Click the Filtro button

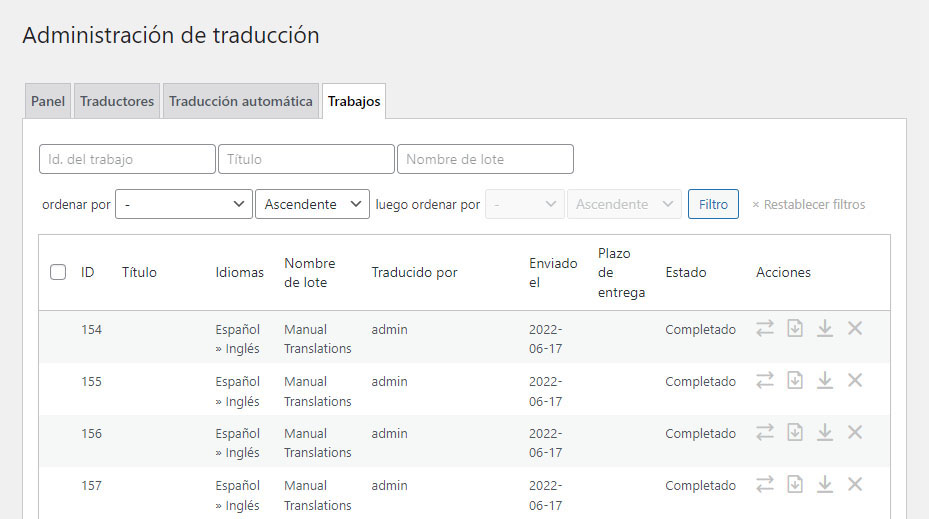[x=713, y=204]
